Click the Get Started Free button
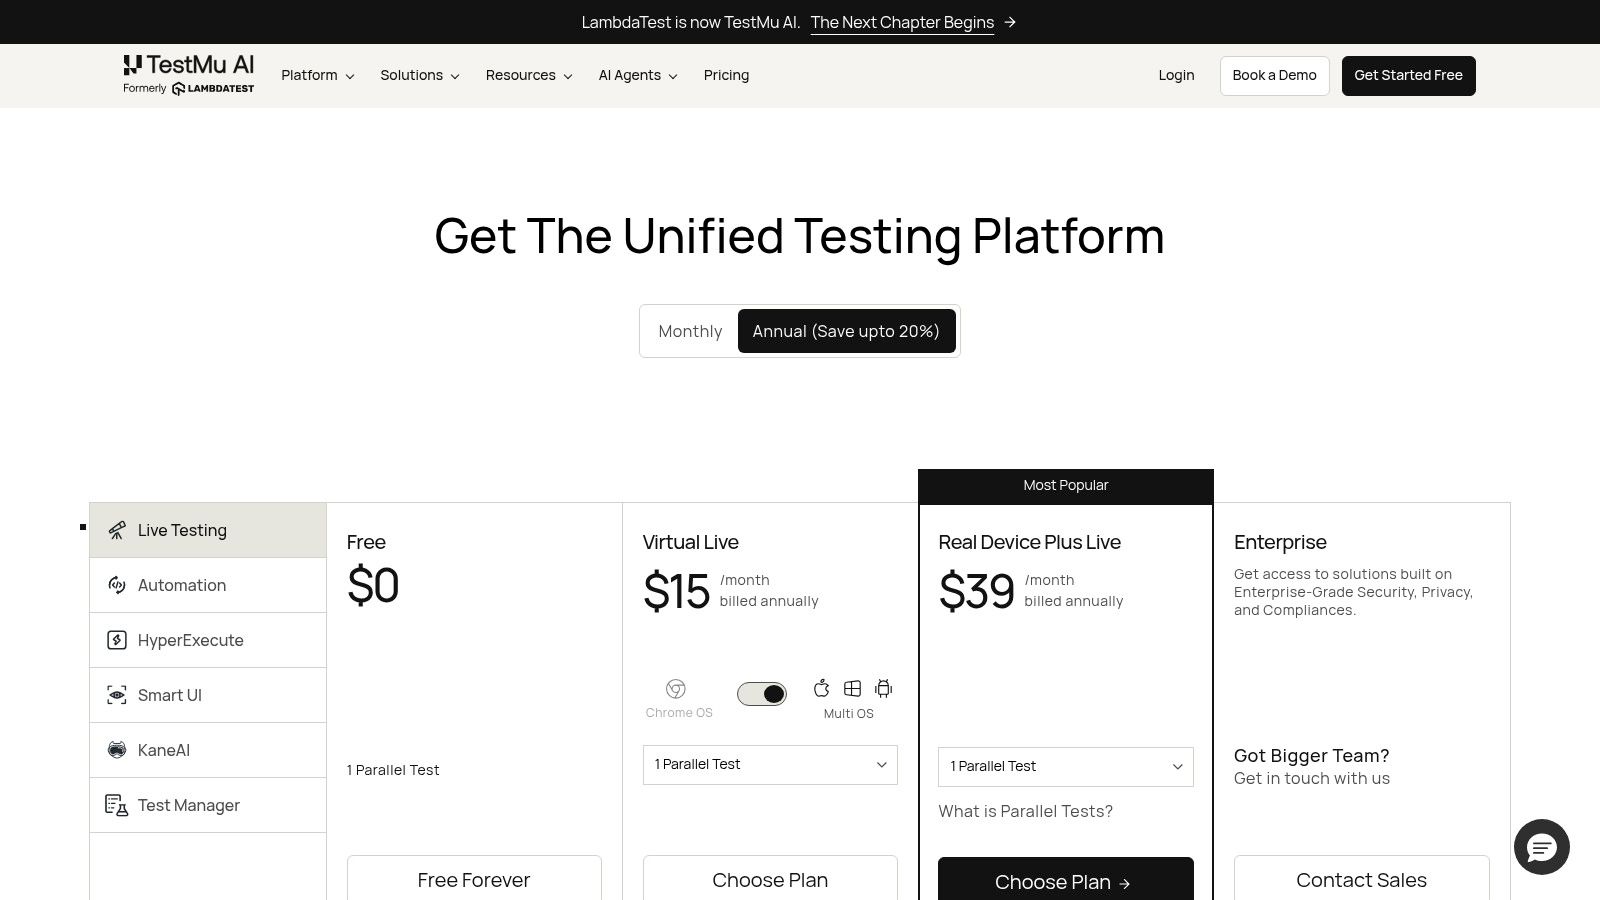 point(1408,75)
